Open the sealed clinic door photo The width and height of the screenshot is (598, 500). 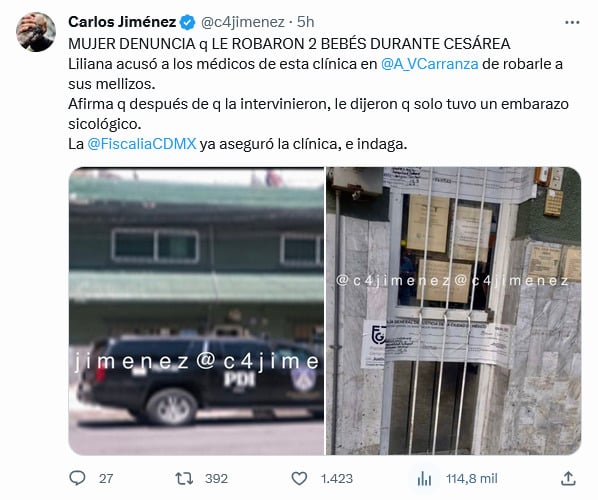coord(453,311)
